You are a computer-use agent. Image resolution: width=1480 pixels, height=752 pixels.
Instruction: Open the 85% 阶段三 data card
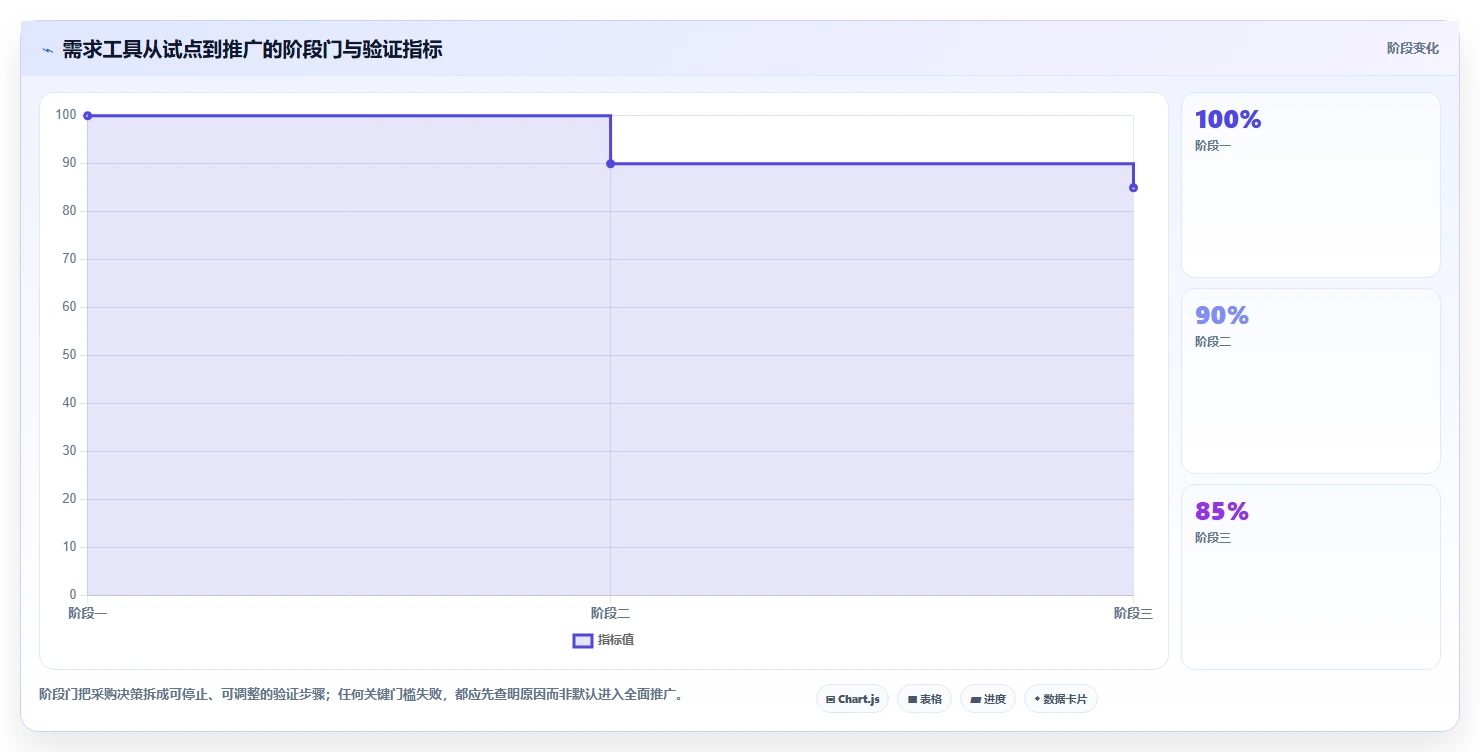click(x=1310, y=577)
